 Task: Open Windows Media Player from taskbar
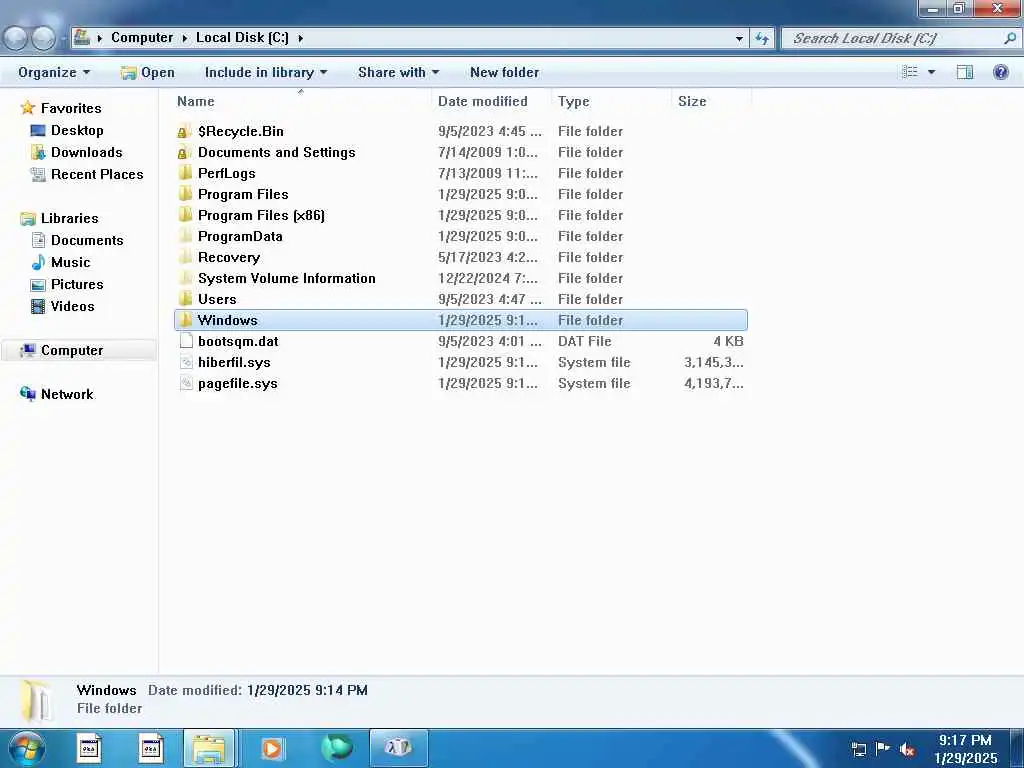click(x=272, y=748)
